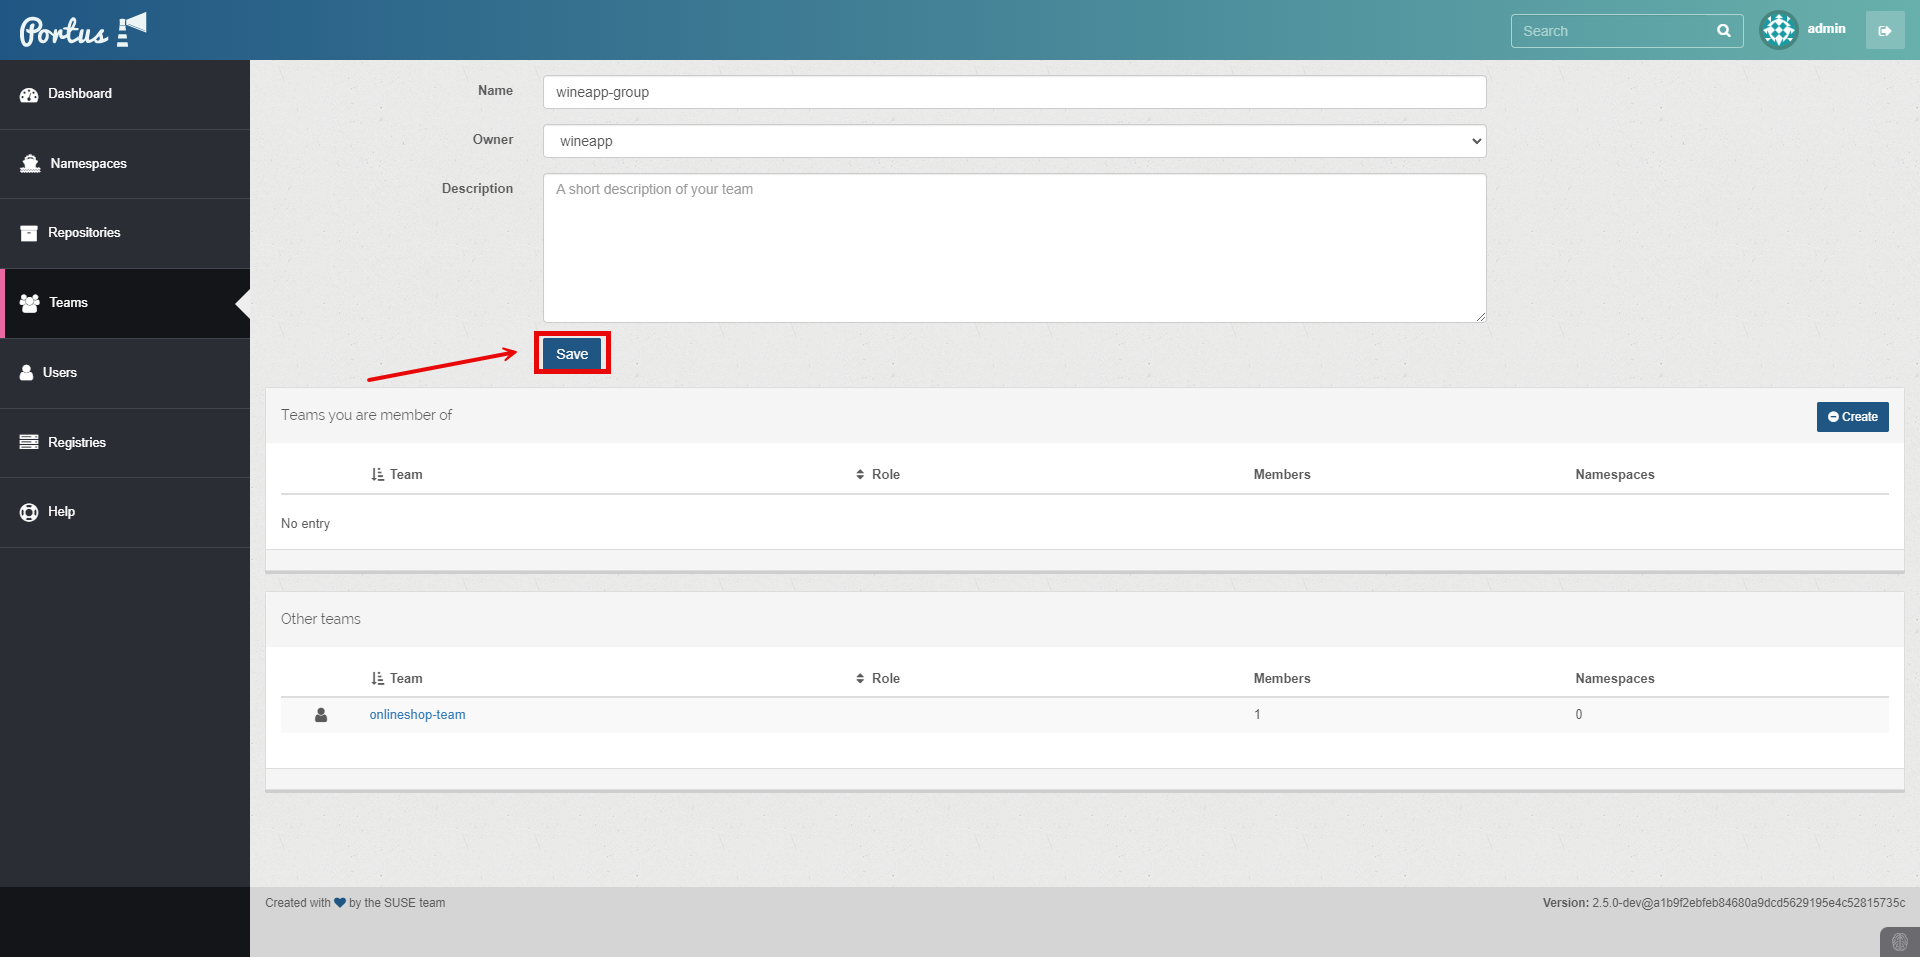
Task: Focus the team Name input field
Action: [1014, 92]
